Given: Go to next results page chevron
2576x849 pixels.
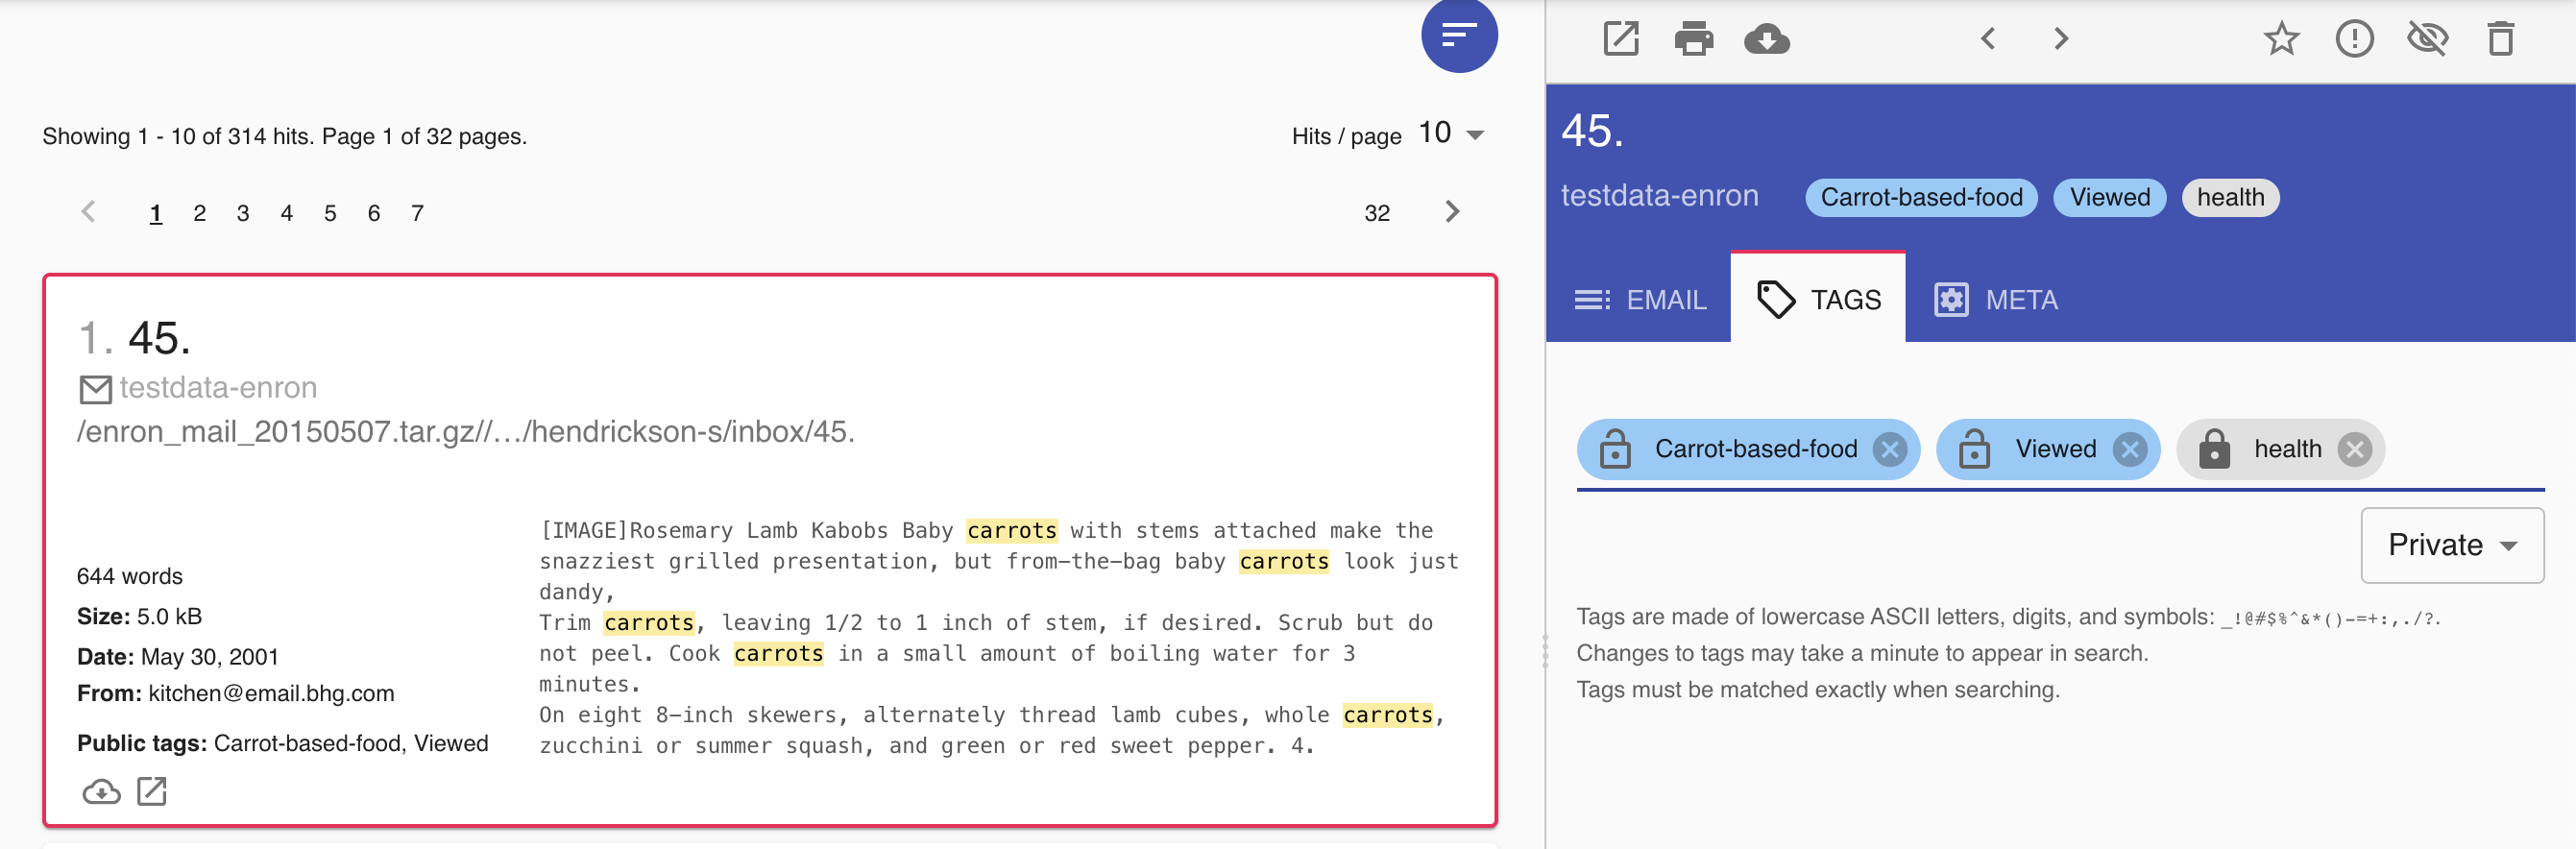Looking at the screenshot, I should [1452, 212].
